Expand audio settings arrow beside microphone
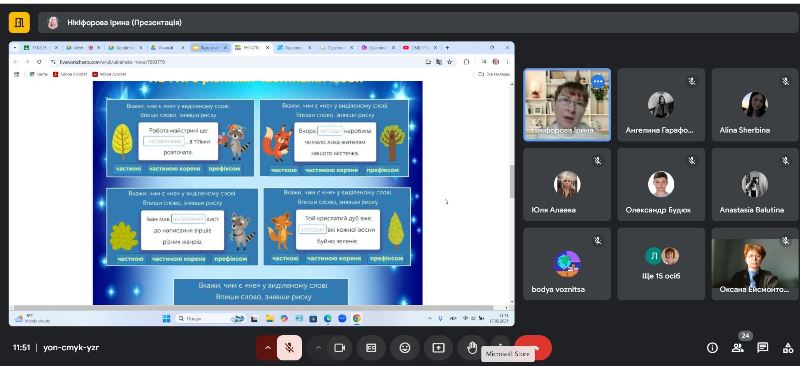The image size is (800, 366). tap(267, 348)
